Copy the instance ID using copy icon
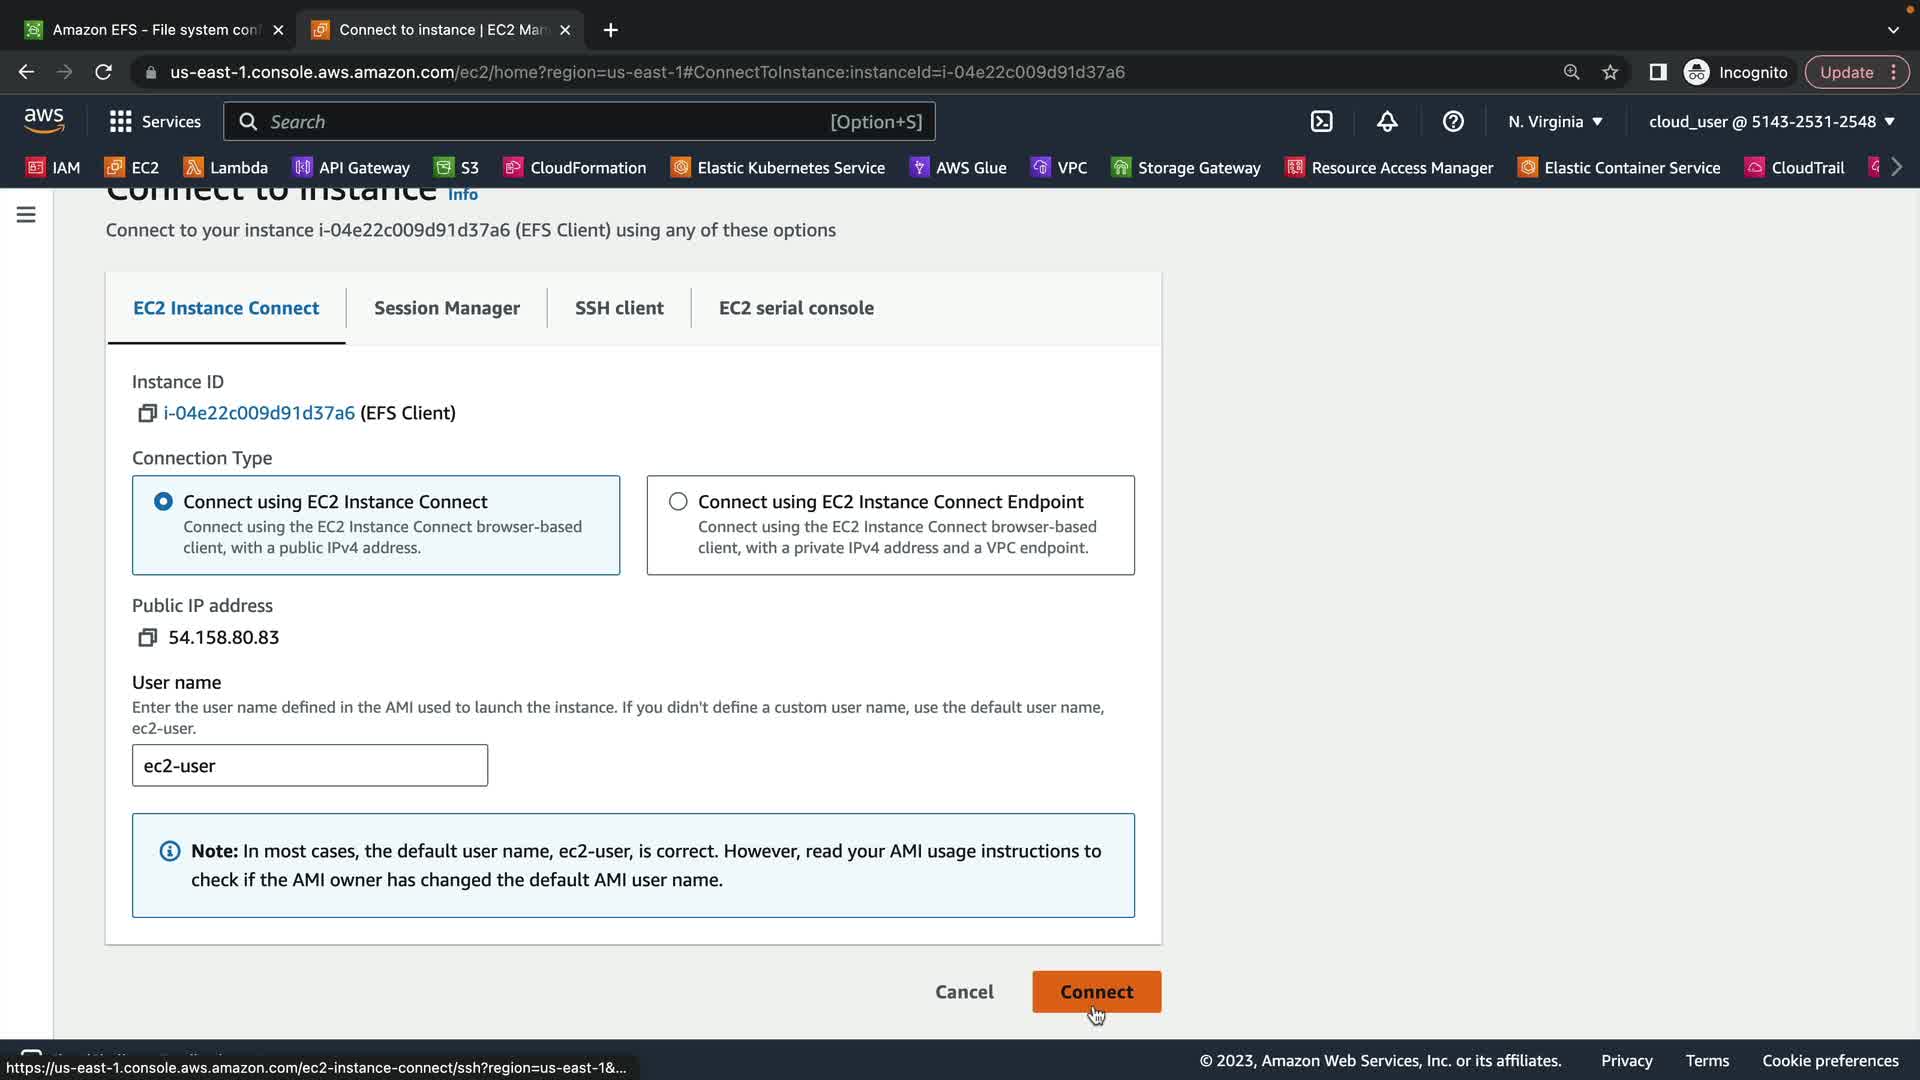Viewport: 1920px width, 1080px height. (147, 413)
